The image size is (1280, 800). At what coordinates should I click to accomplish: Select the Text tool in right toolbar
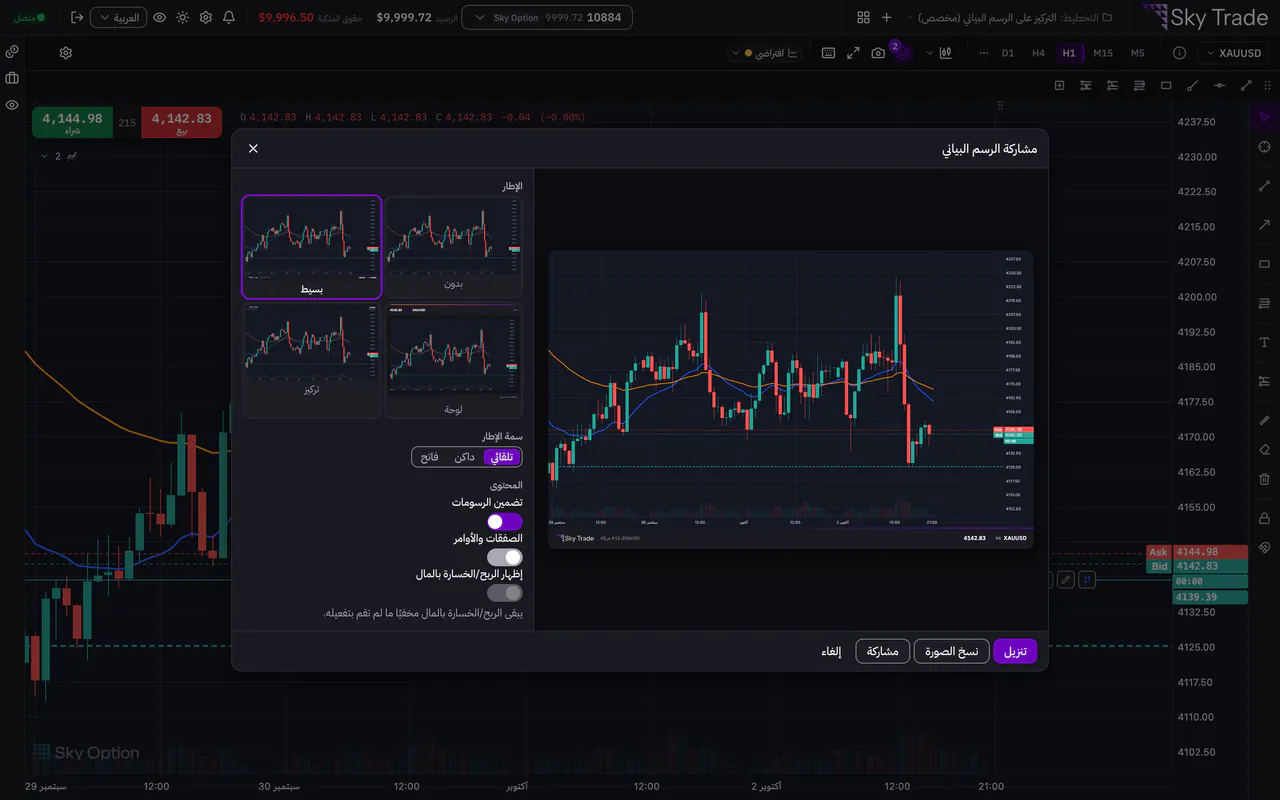pyautogui.click(x=1264, y=342)
